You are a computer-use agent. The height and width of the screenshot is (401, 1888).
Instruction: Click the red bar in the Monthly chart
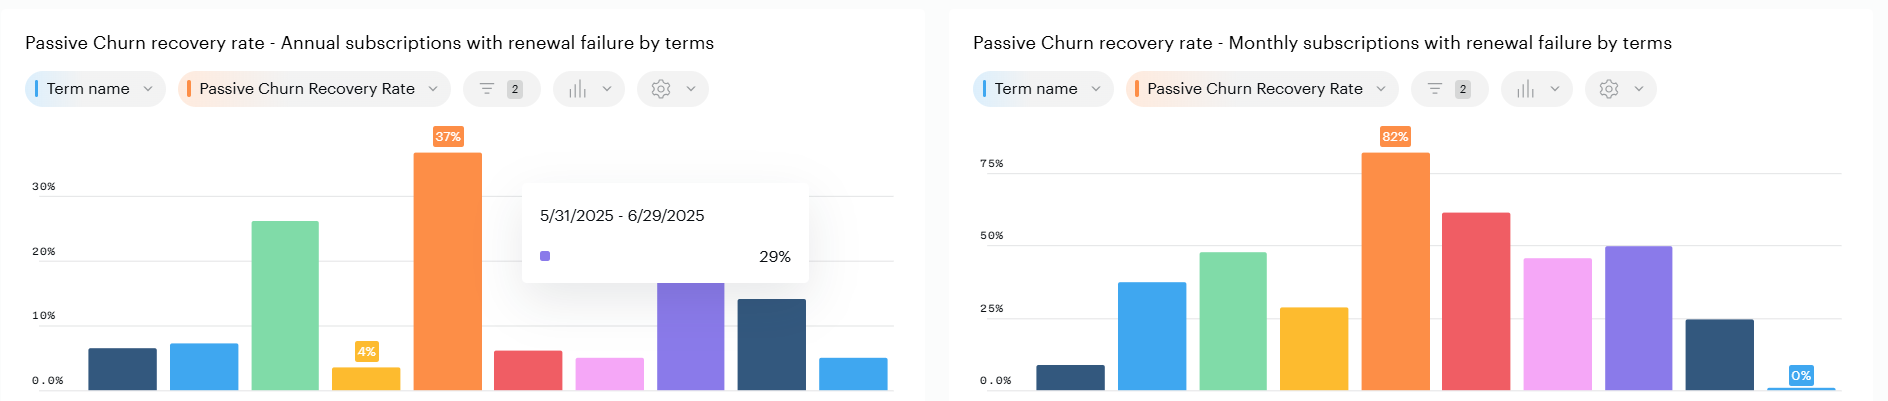click(x=1476, y=300)
